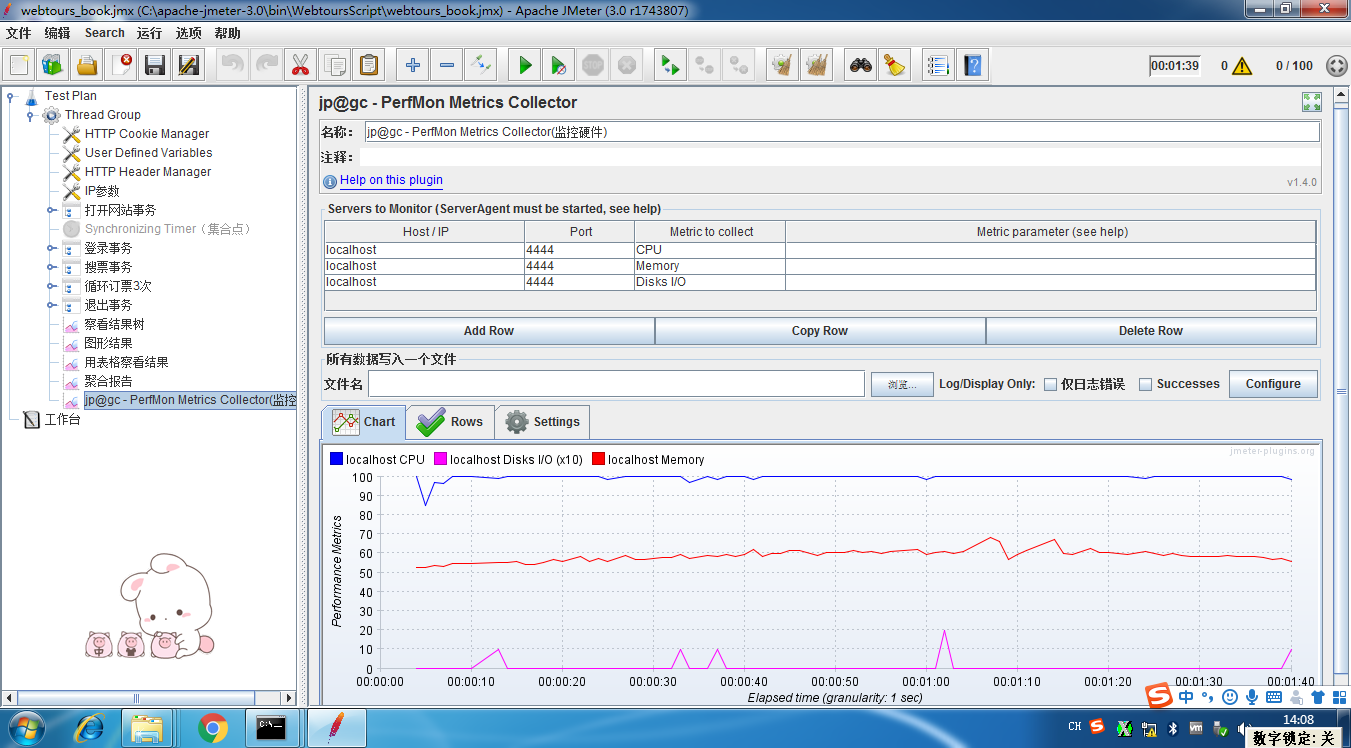Screen dimensions: 1351x748
Task: Enable the 仅日志错误 checkbox
Action: (x=1051, y=384)
